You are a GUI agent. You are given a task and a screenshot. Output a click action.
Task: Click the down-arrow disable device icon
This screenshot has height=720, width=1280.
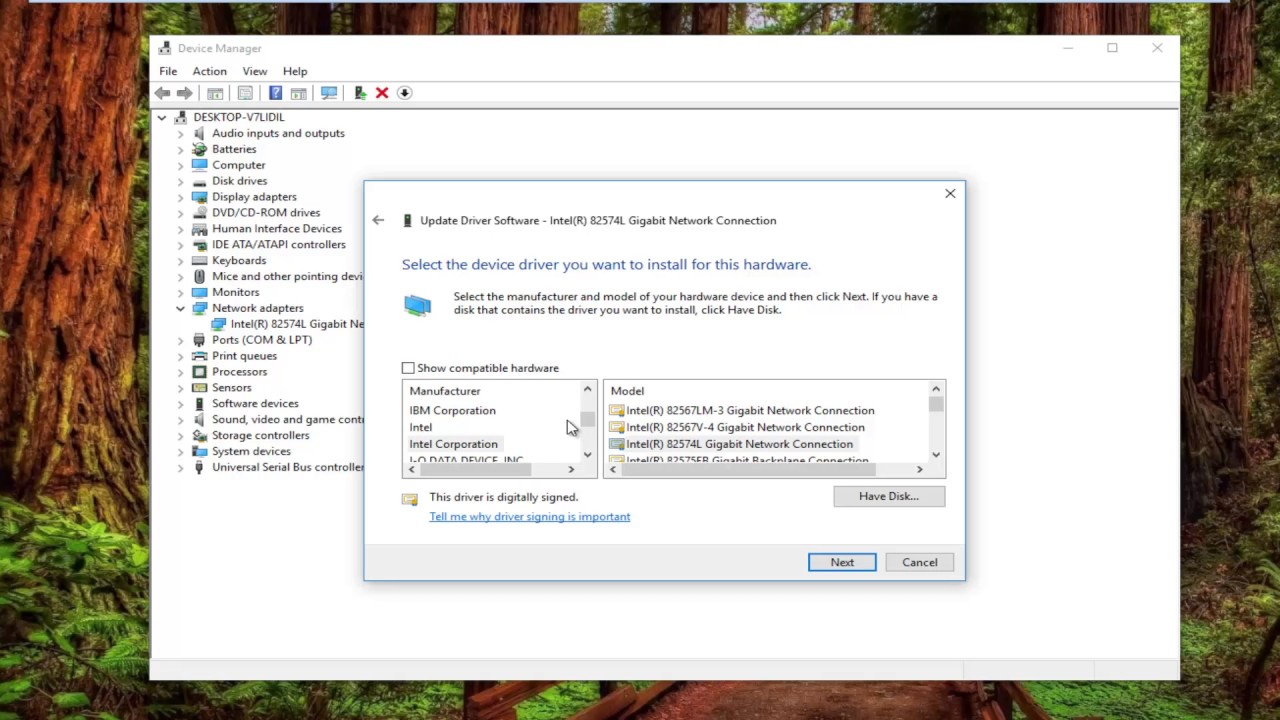pos(404,93)
